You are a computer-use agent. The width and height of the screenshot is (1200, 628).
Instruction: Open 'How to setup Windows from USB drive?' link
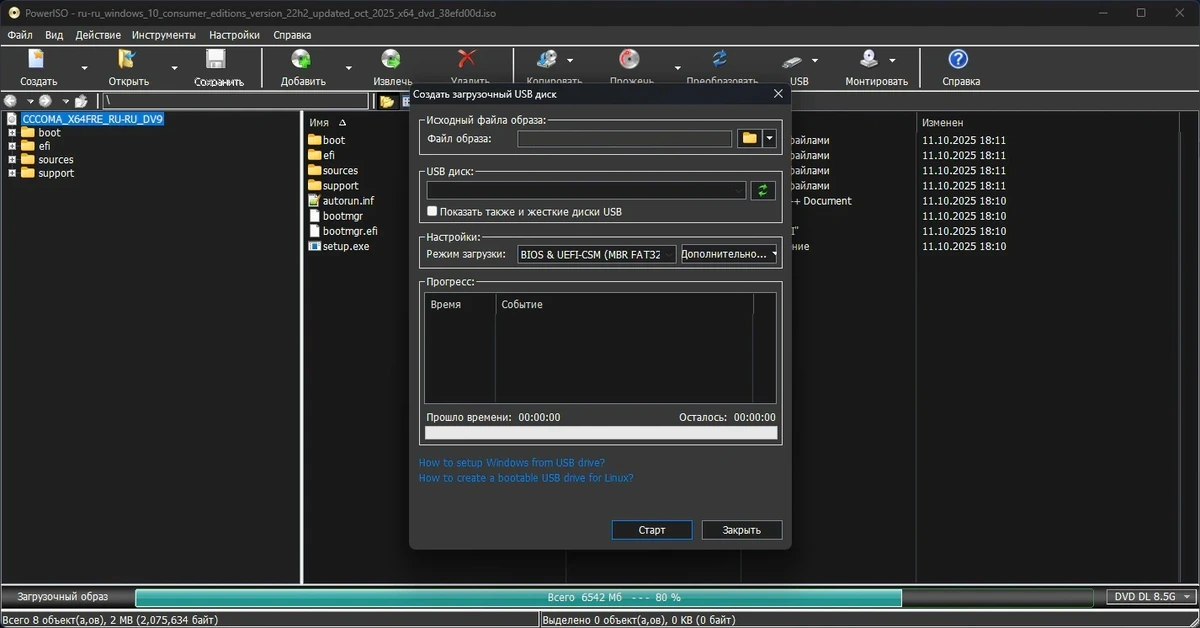coord(512,463)
